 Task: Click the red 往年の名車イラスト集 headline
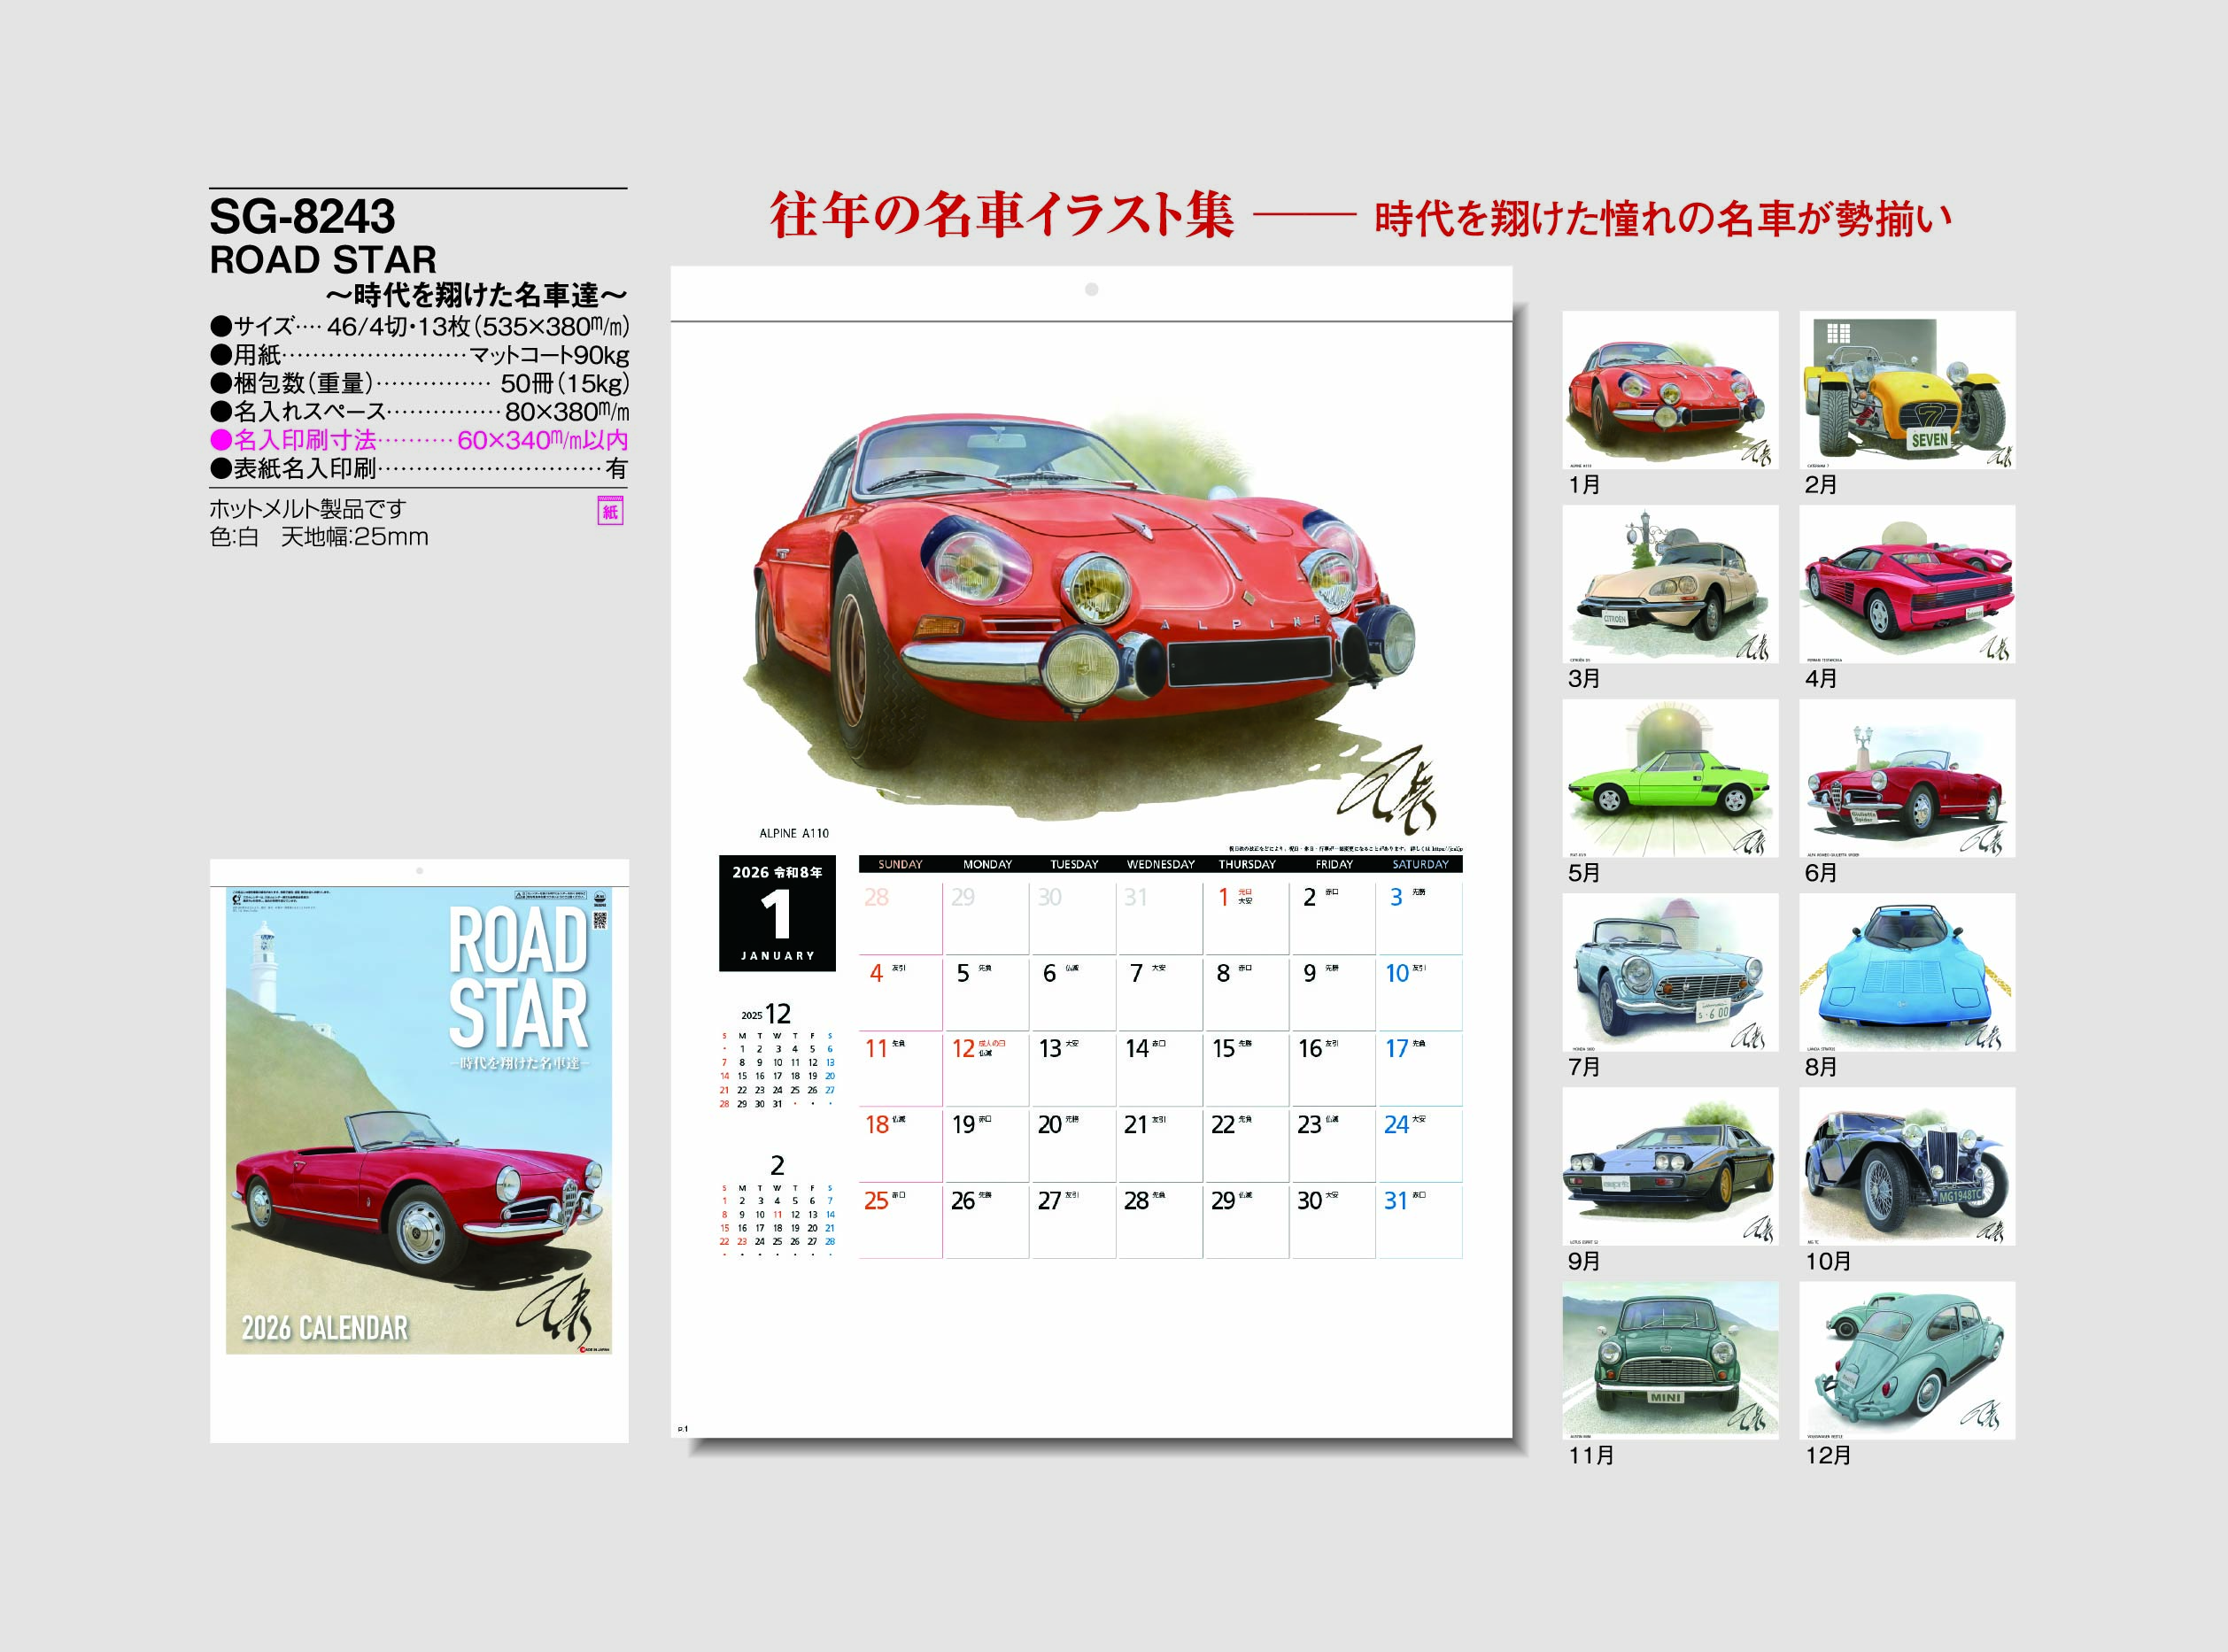[1002, 215]
